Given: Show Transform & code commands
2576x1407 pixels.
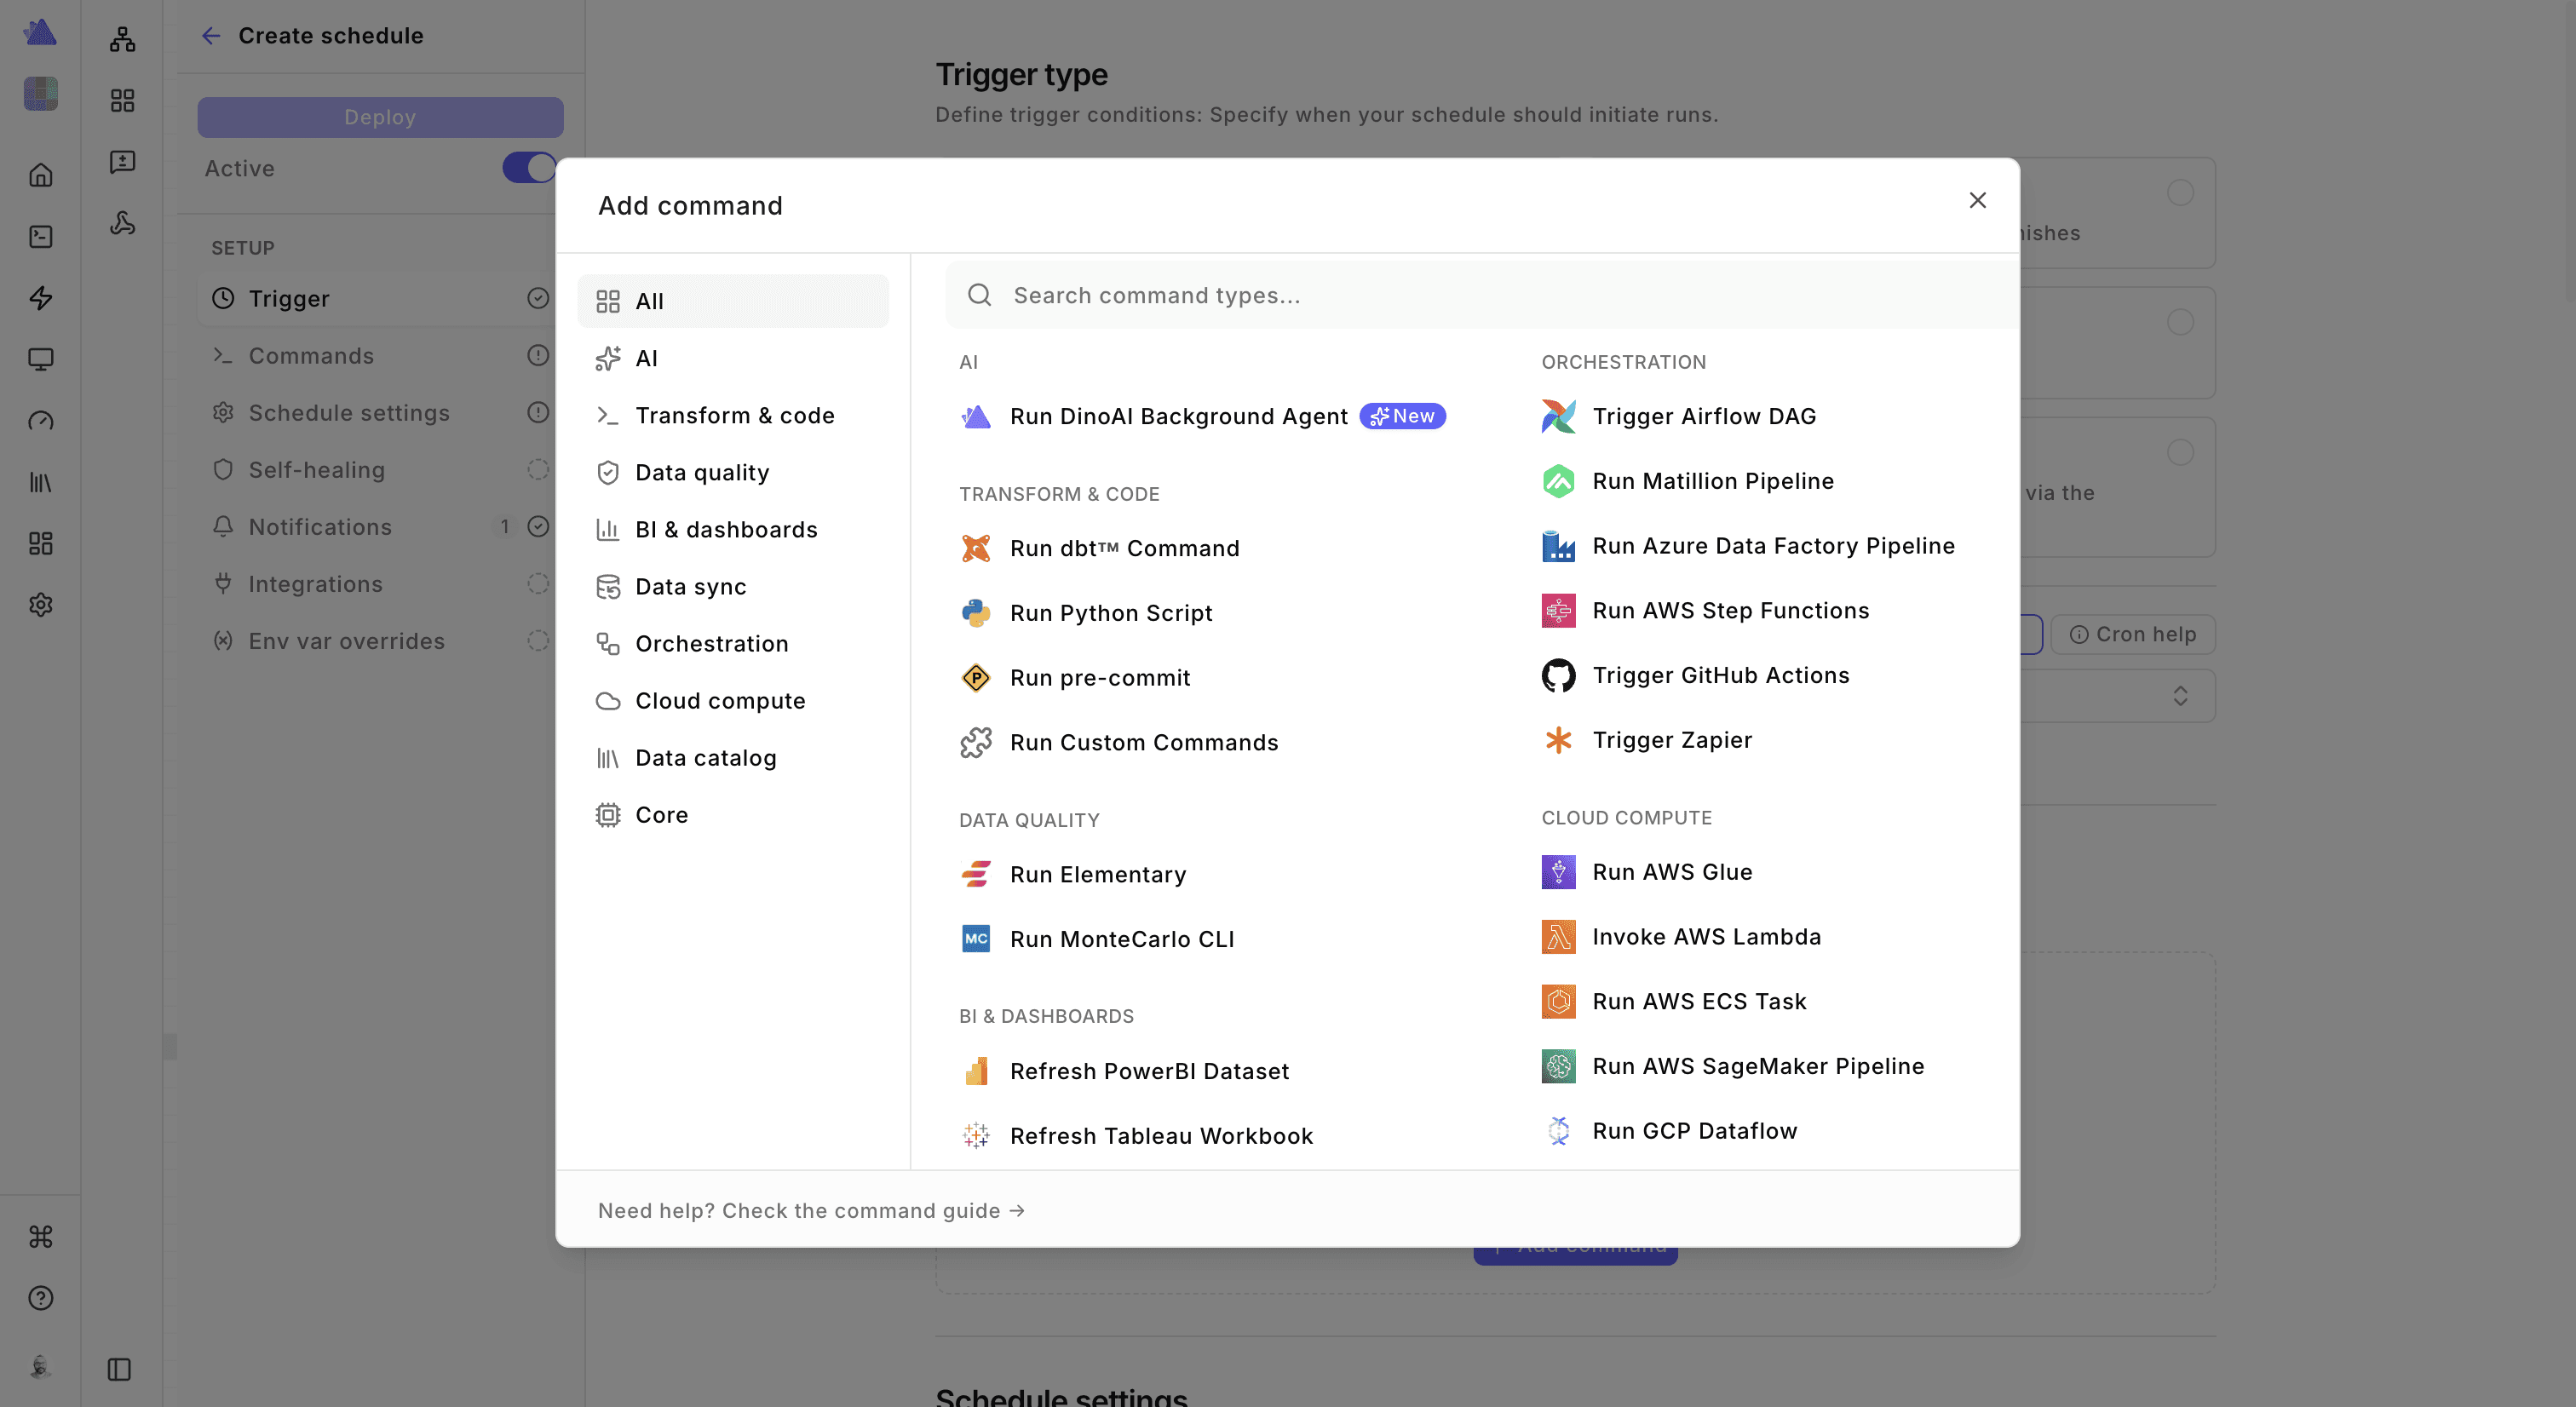Looking at the screenshot, I should [733, 416].
